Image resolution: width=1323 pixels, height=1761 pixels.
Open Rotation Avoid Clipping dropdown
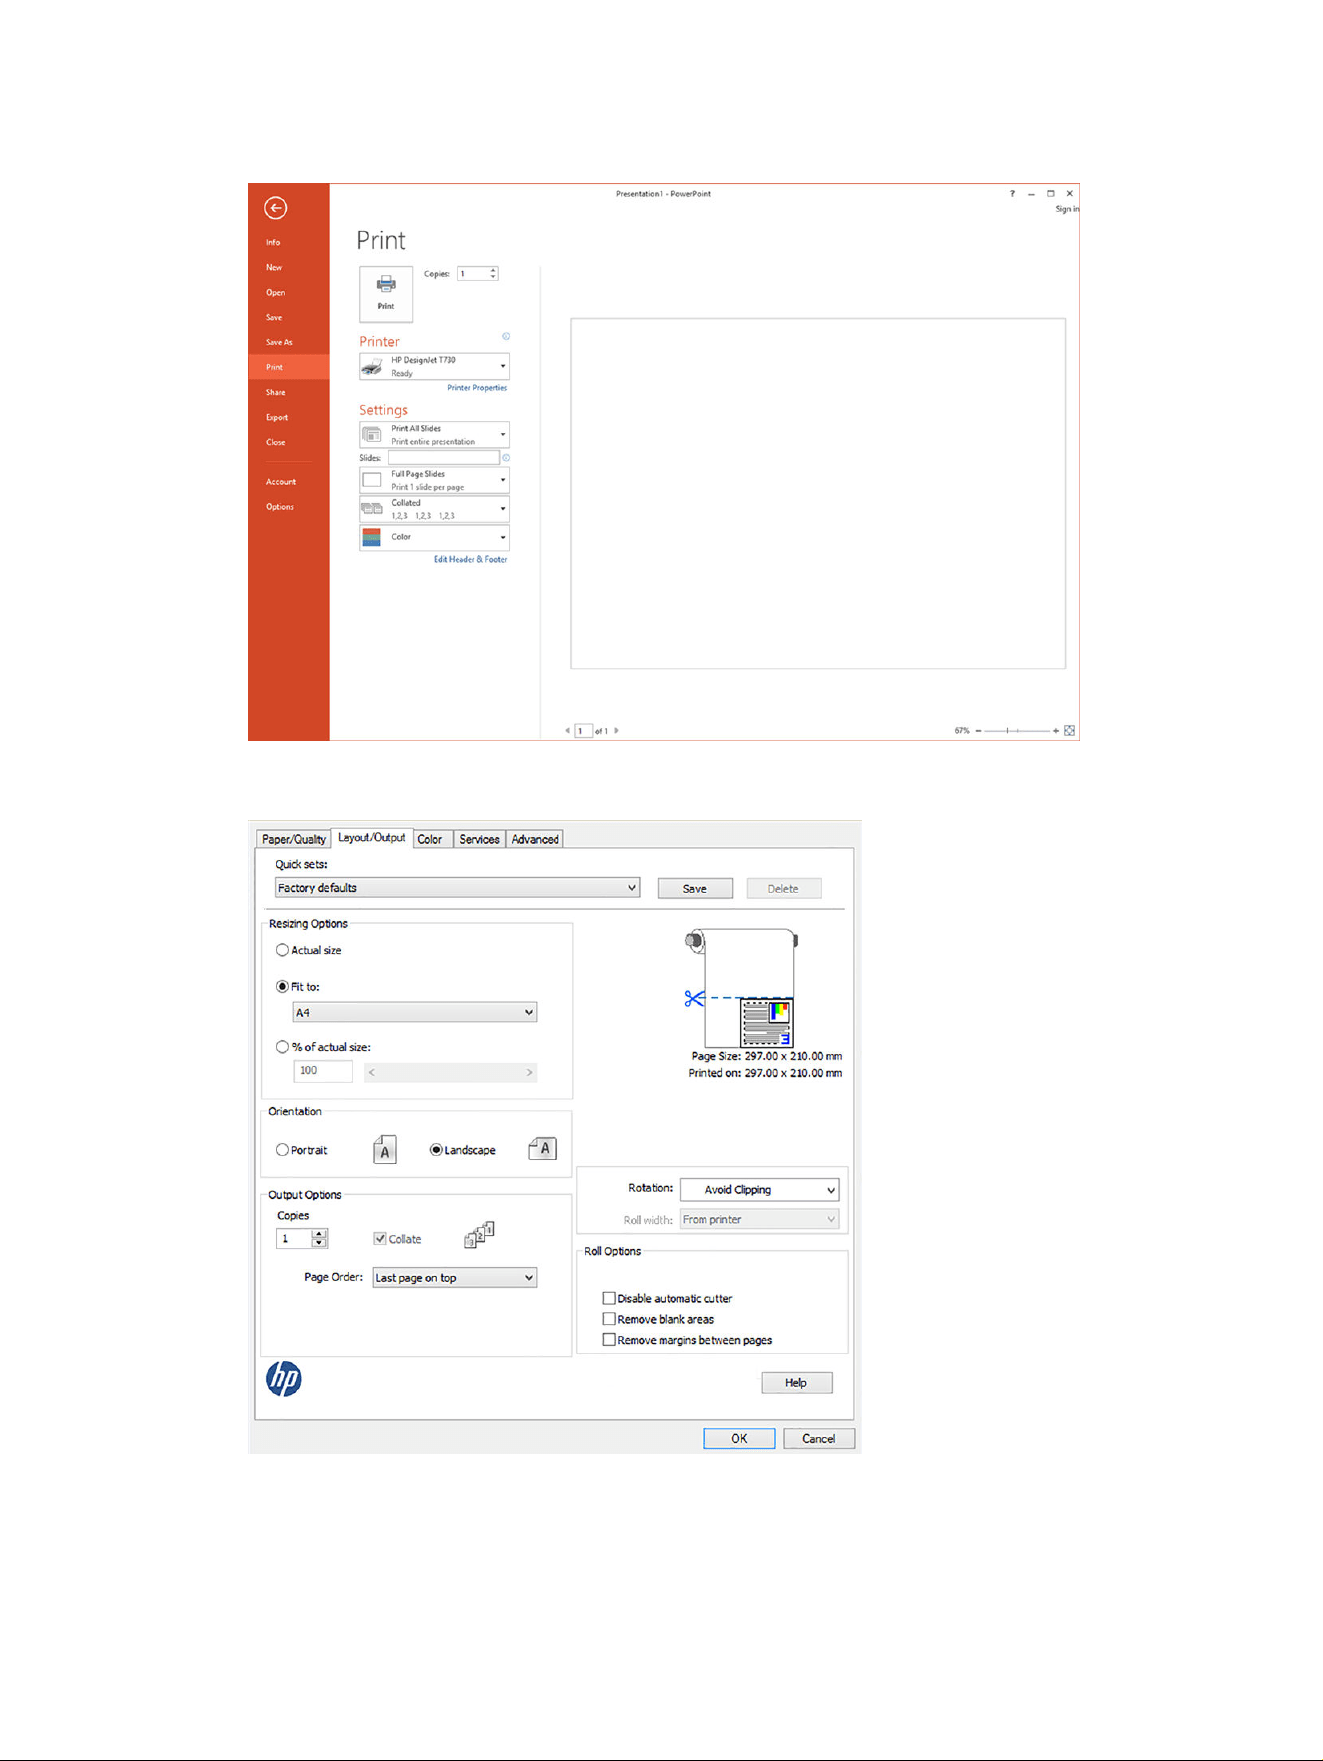pos(759,1190)
